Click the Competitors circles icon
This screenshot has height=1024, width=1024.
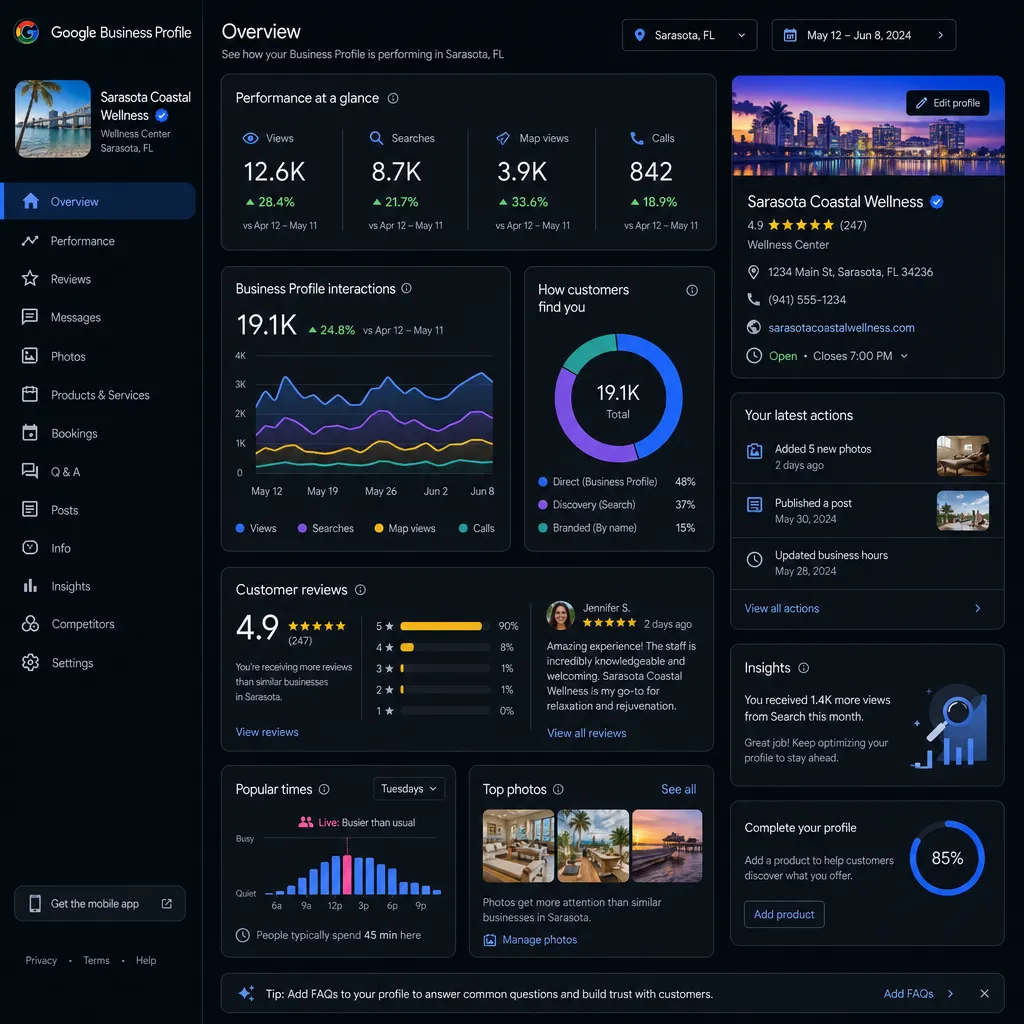[30, 624]
